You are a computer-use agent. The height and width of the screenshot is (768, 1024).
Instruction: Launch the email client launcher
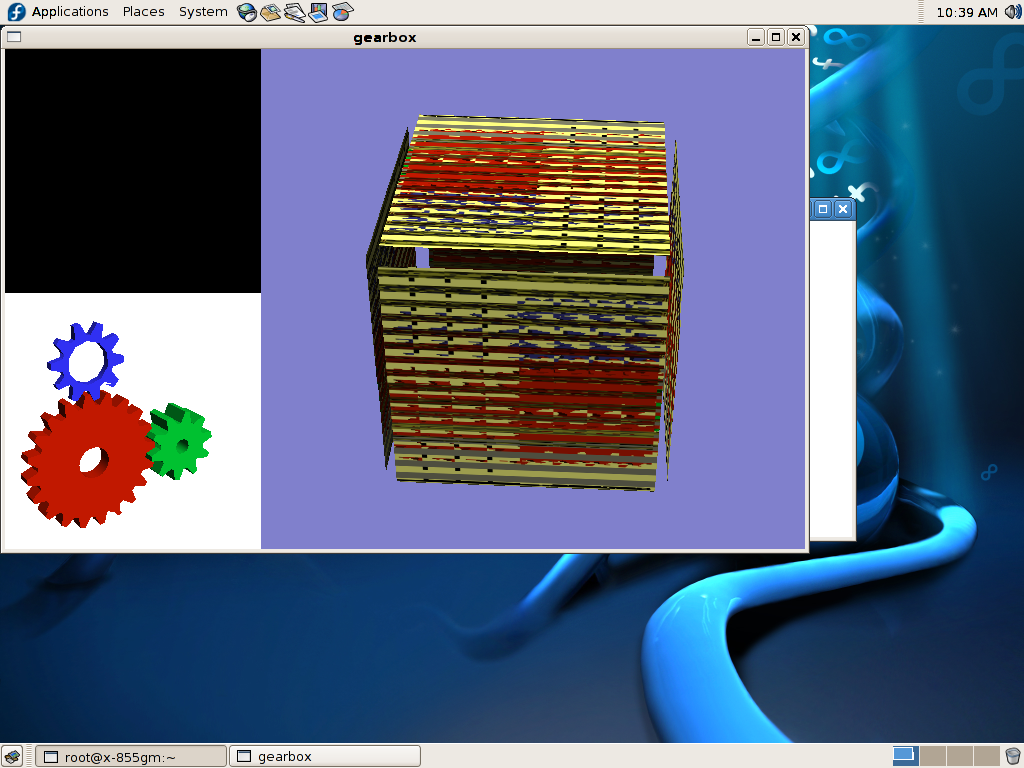270,12
